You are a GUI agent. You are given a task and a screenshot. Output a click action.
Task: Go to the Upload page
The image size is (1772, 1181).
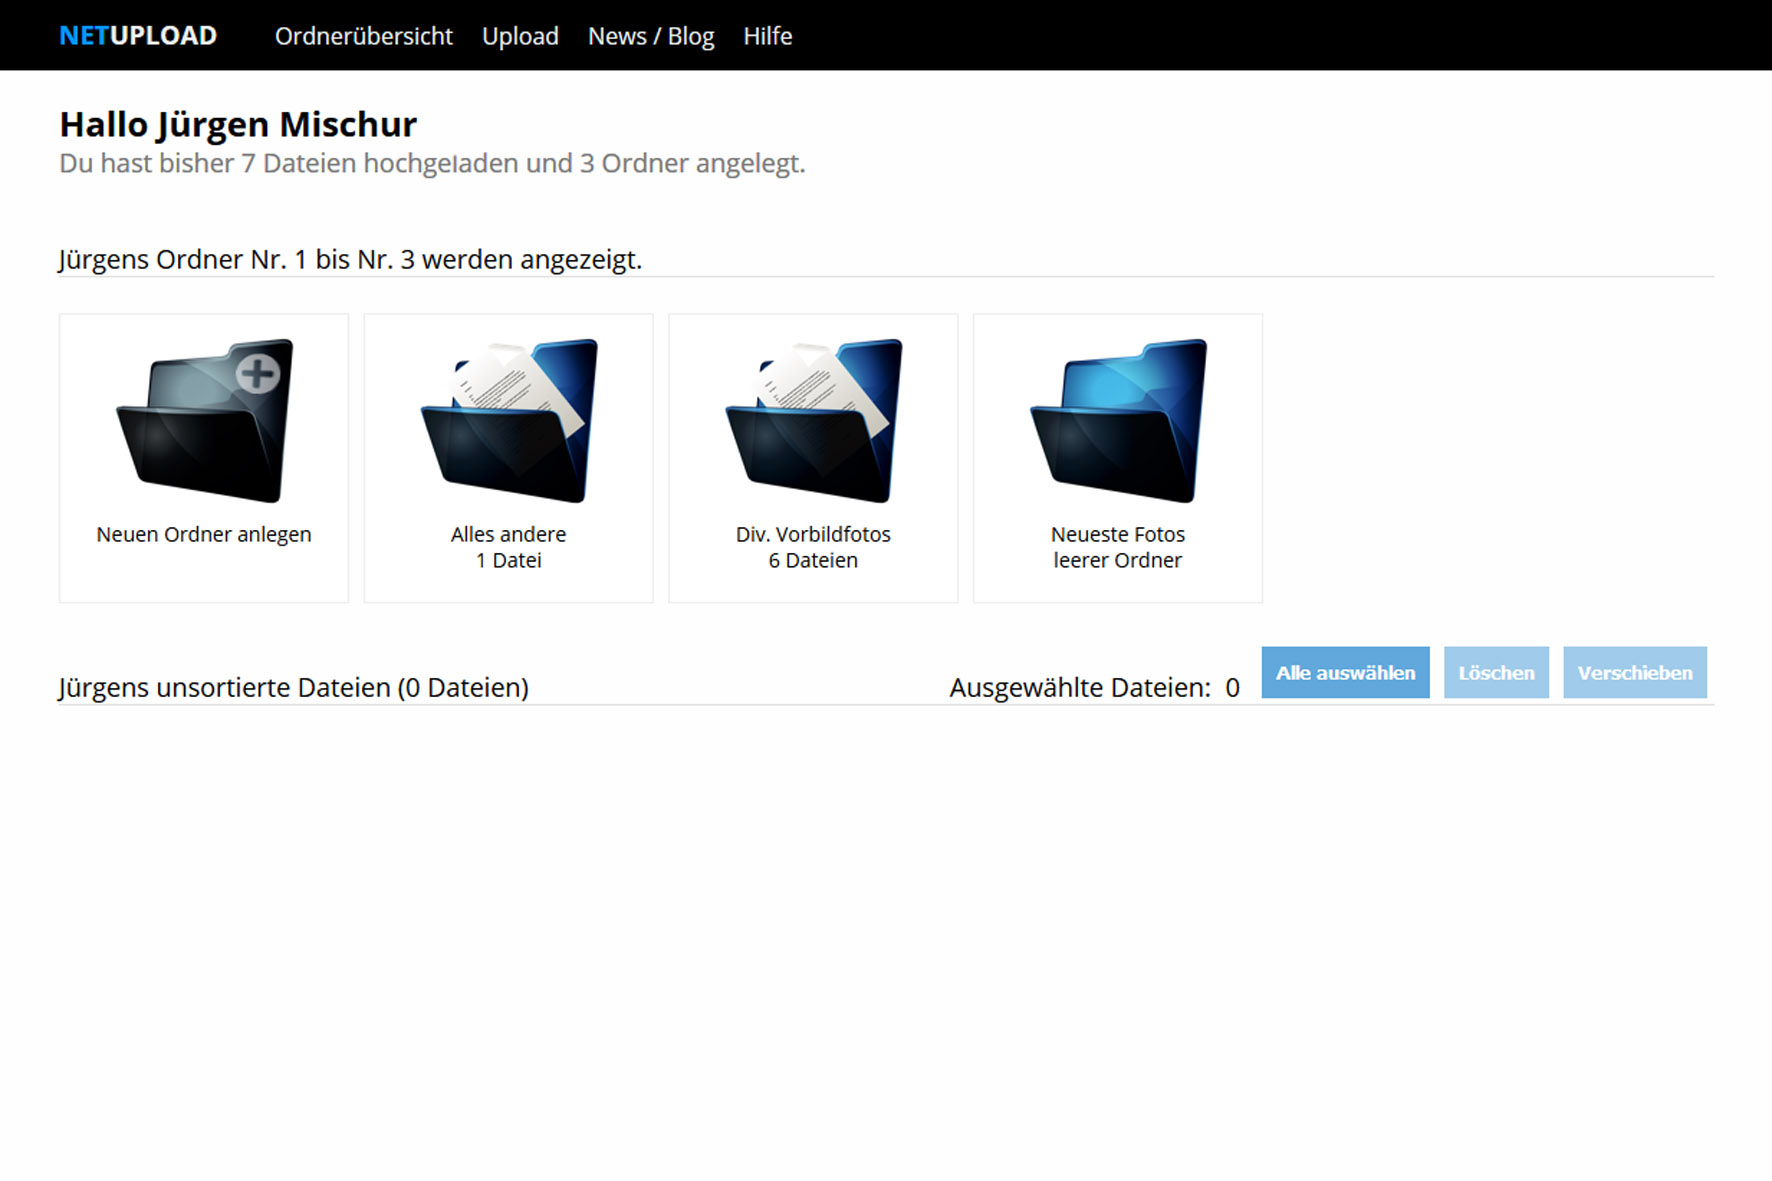(520, 36)
